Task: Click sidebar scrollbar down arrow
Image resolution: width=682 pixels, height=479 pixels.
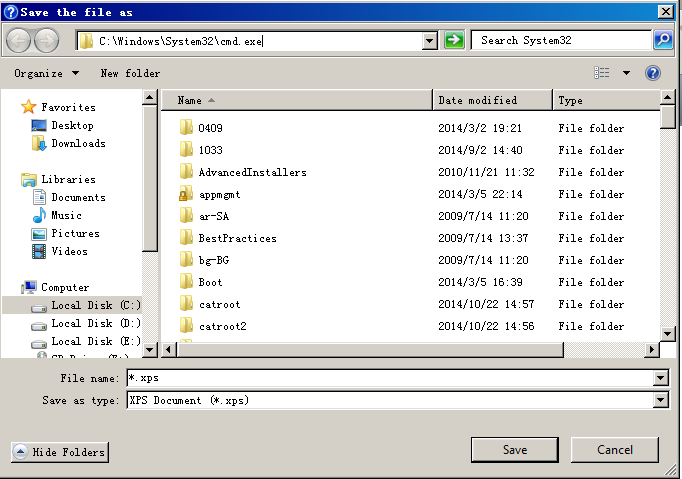Action: click(x=150, y=349)
